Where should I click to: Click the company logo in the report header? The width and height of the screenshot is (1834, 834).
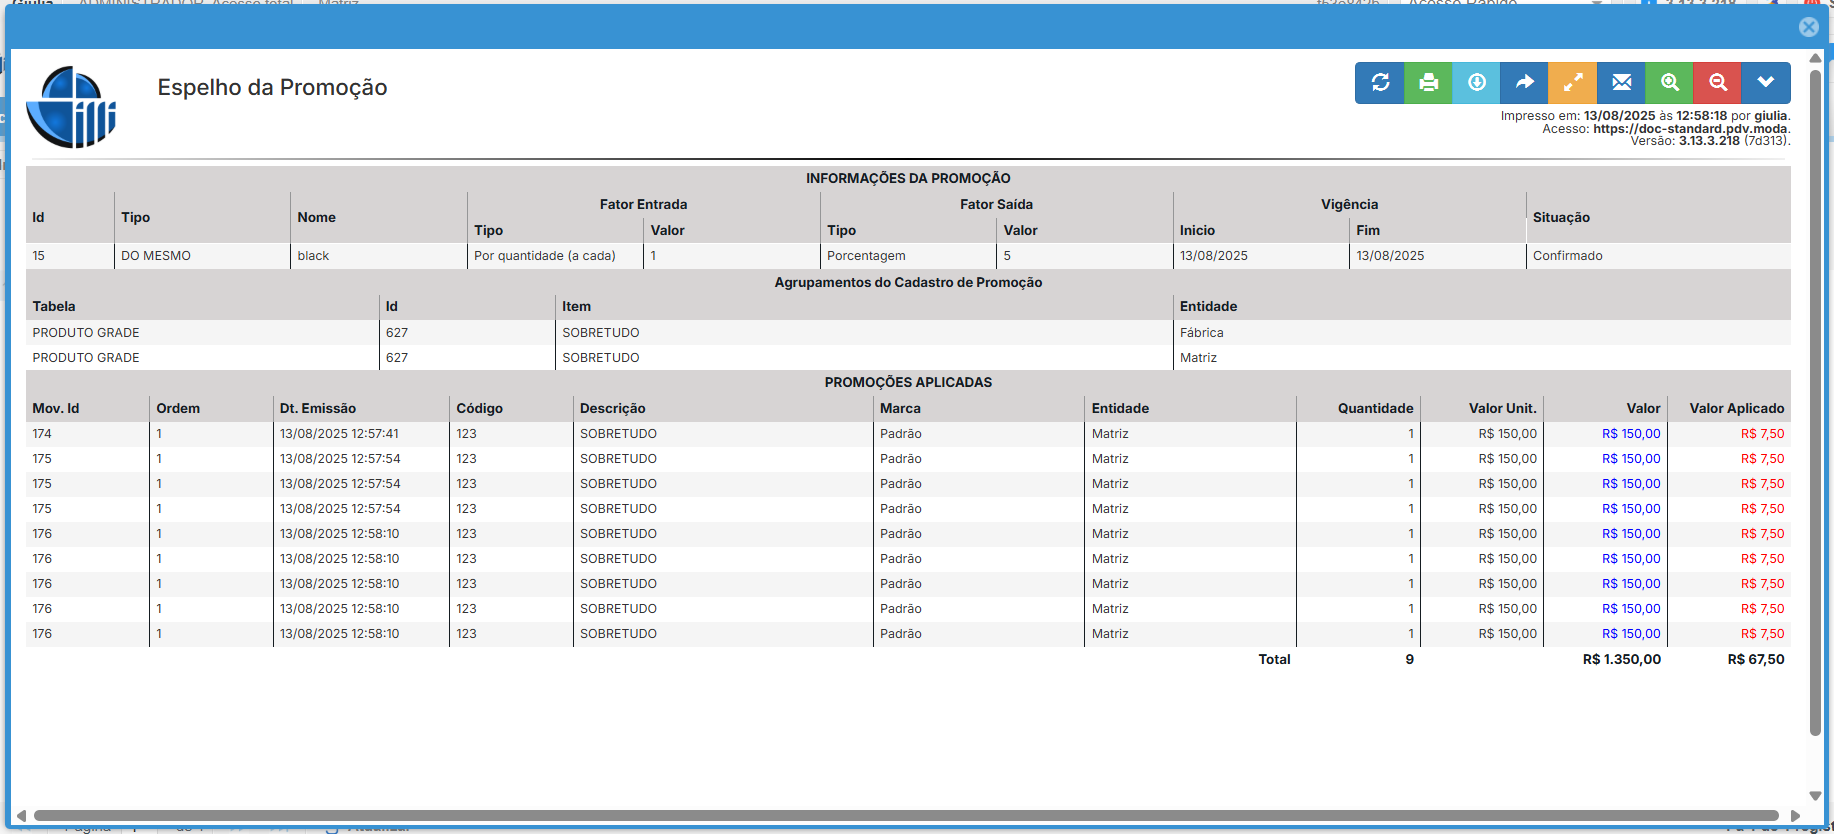coord(71,107)
